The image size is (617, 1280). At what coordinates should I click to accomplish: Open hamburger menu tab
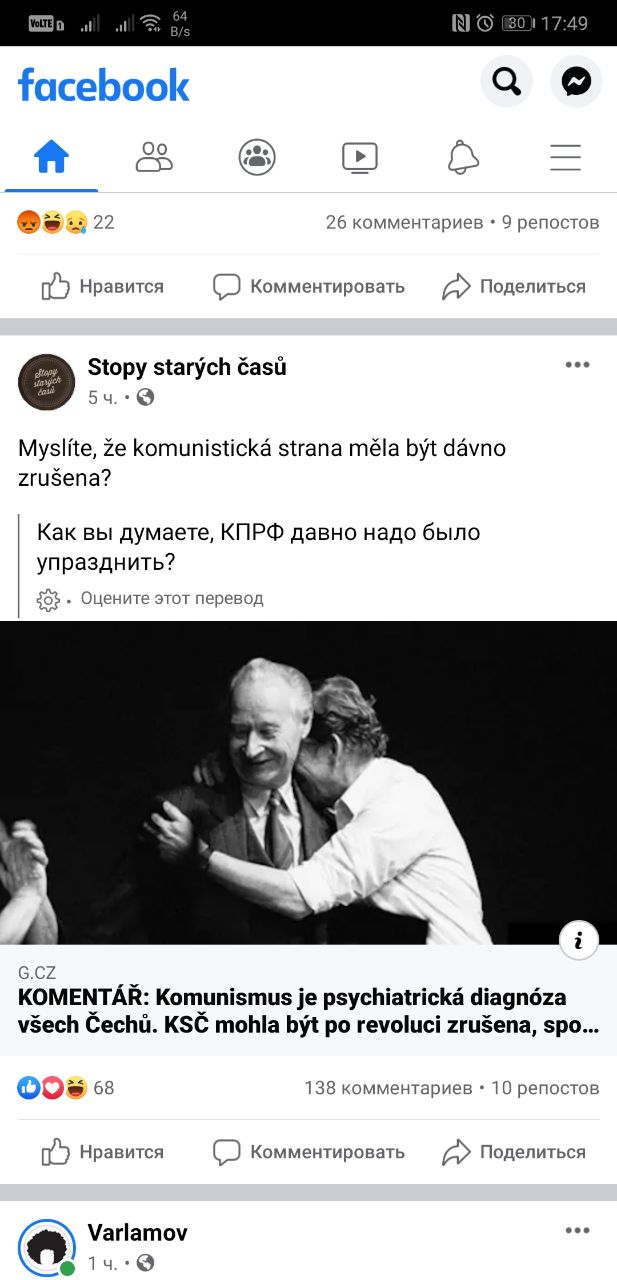(565, 157)
